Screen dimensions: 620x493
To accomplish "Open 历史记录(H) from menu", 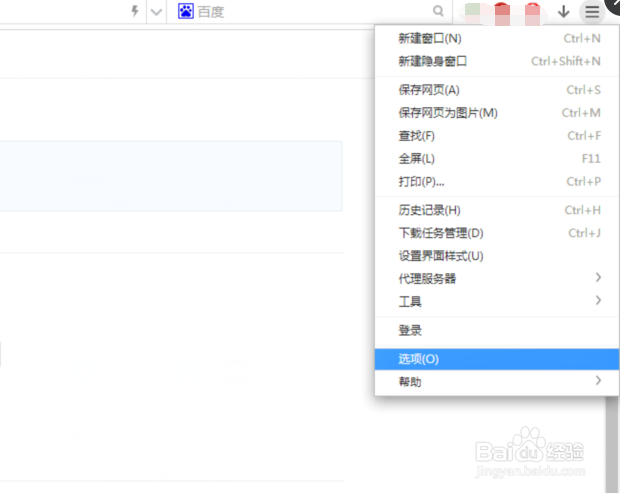I will click(497, 210).
